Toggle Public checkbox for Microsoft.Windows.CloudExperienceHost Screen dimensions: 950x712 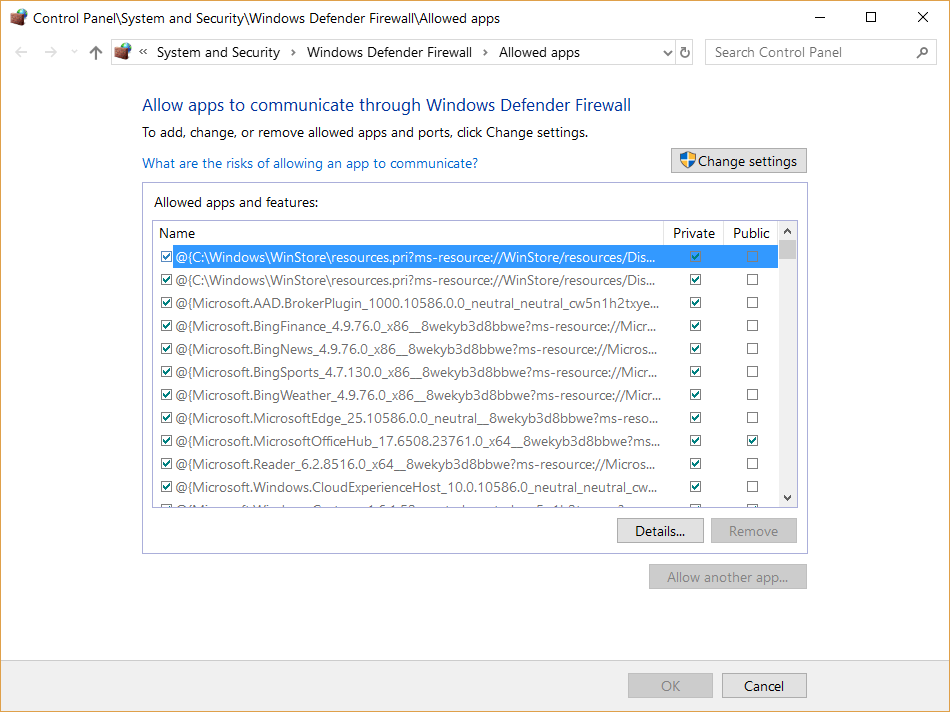tap(752, 487)
